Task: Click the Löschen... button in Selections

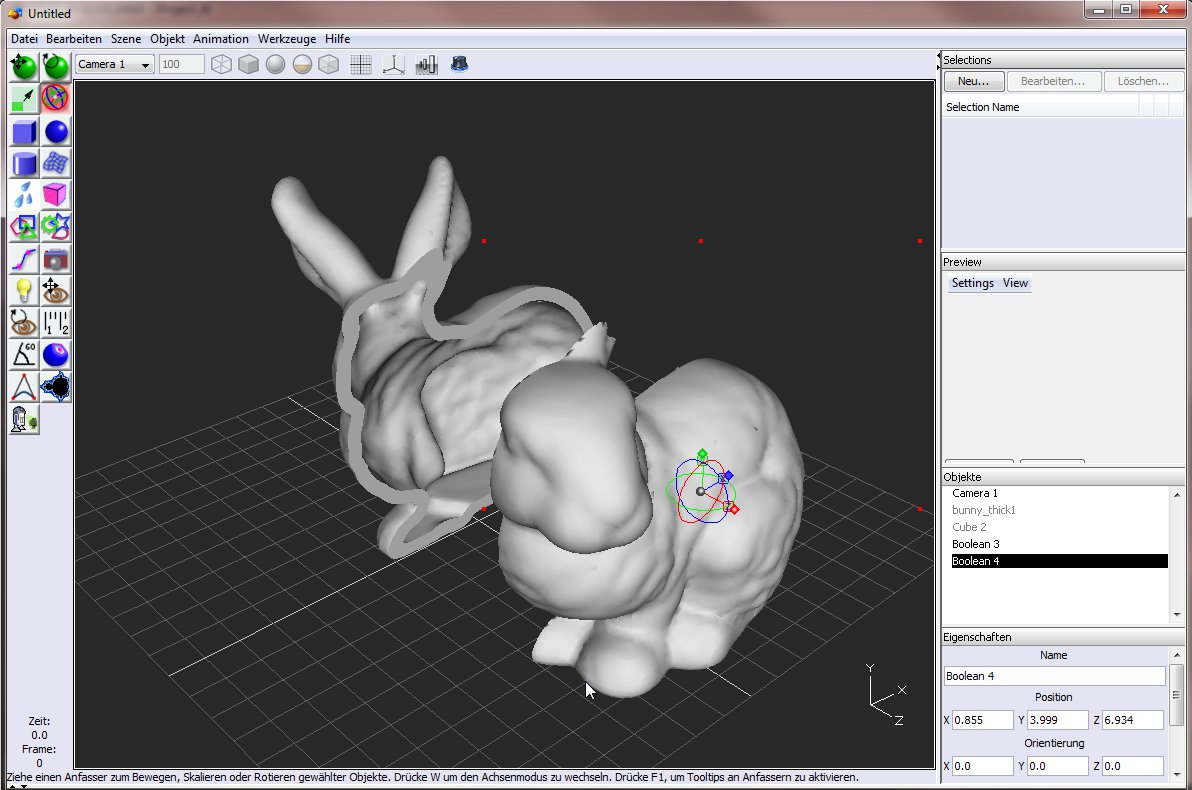Action: tap(1143, 81)
